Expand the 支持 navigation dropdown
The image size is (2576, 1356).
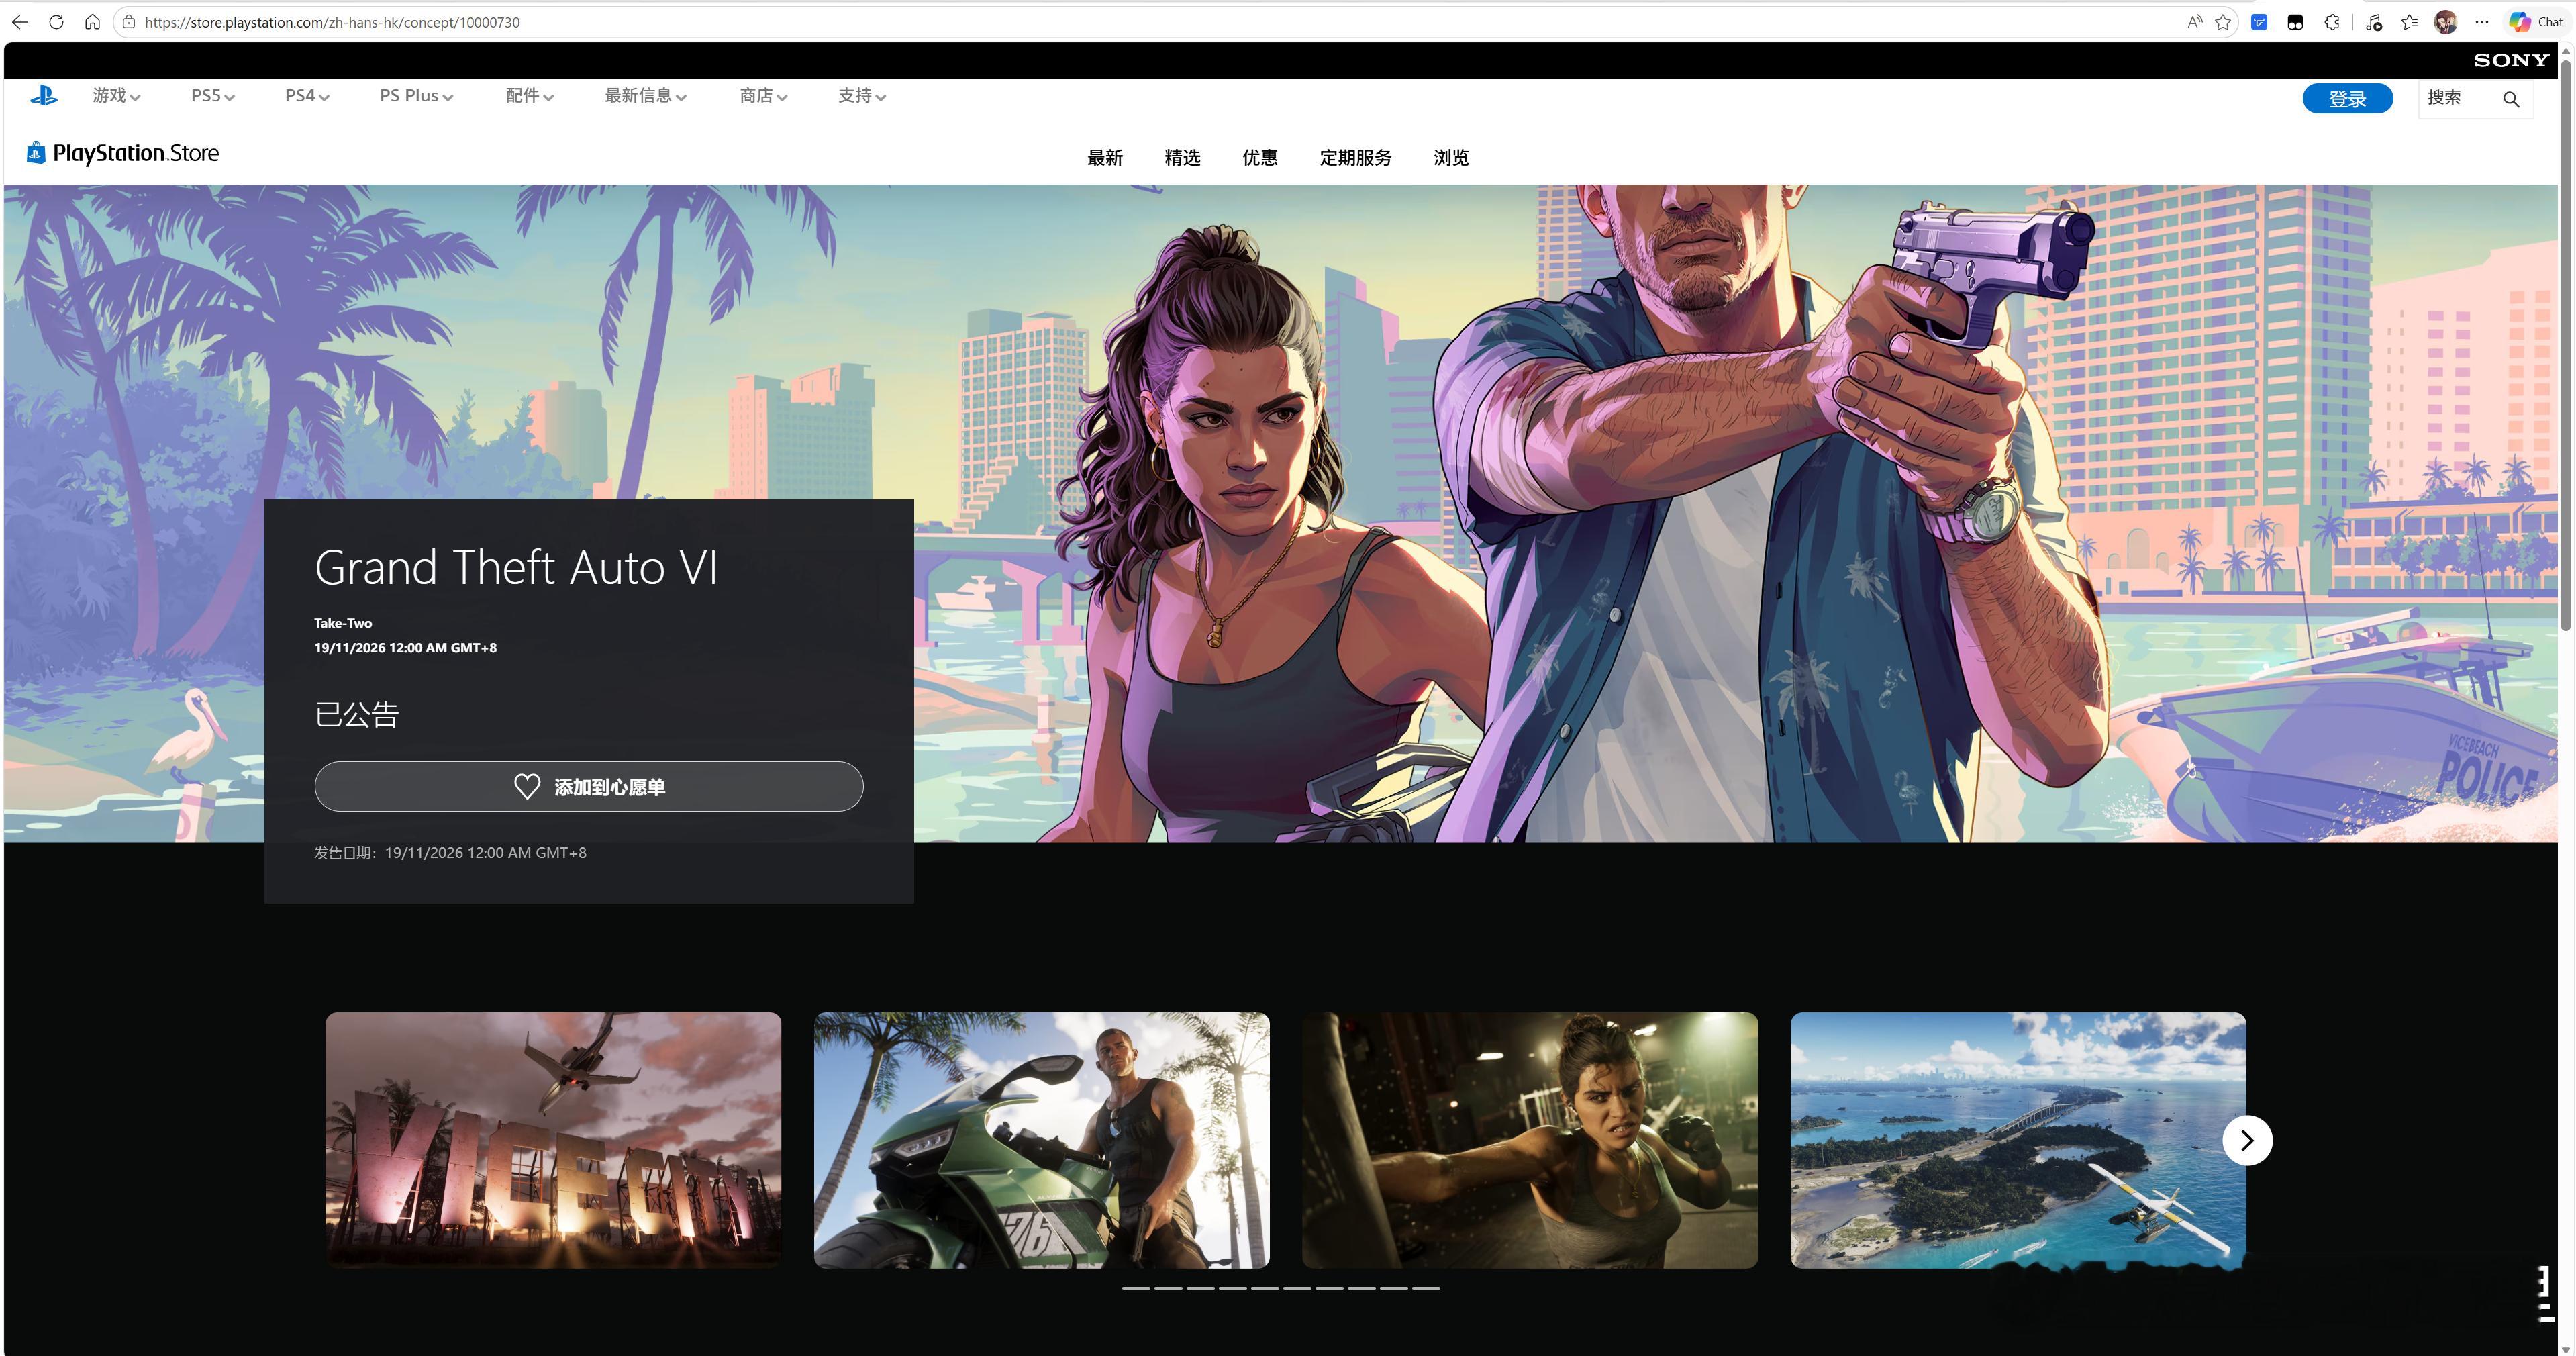point(862,96)
